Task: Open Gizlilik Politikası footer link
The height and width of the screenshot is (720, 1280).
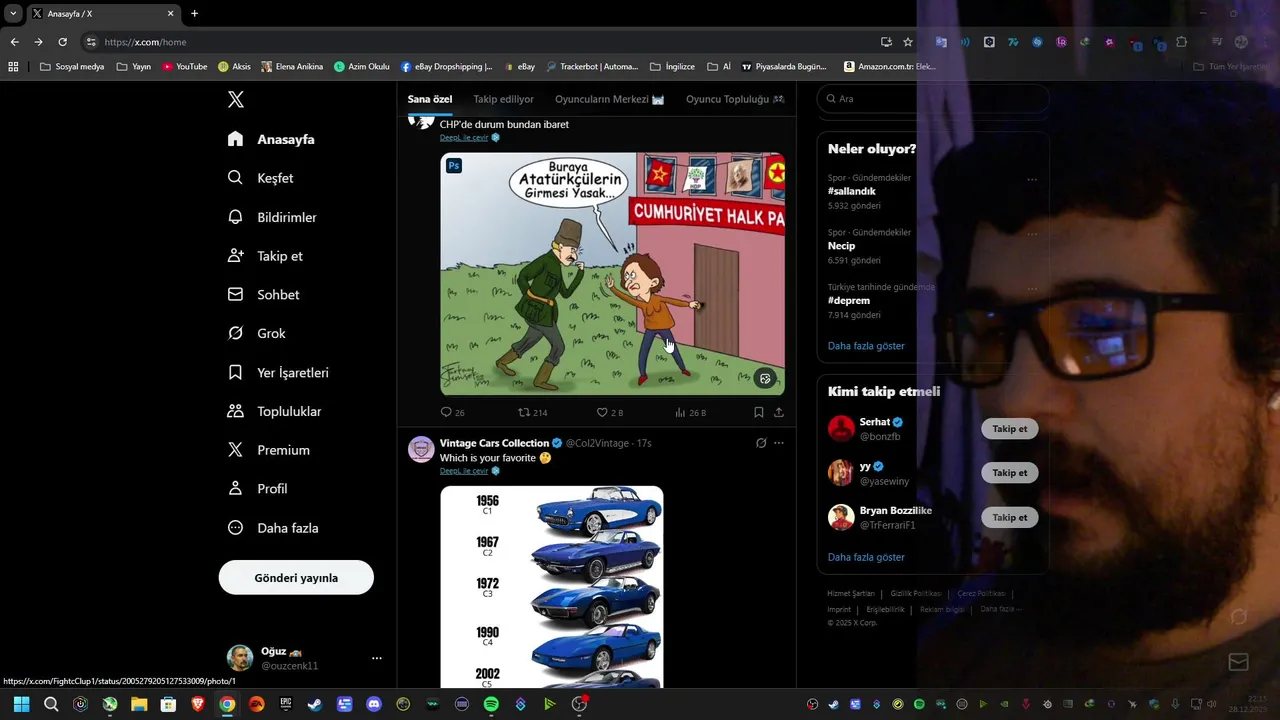Action: click(916, 594)
